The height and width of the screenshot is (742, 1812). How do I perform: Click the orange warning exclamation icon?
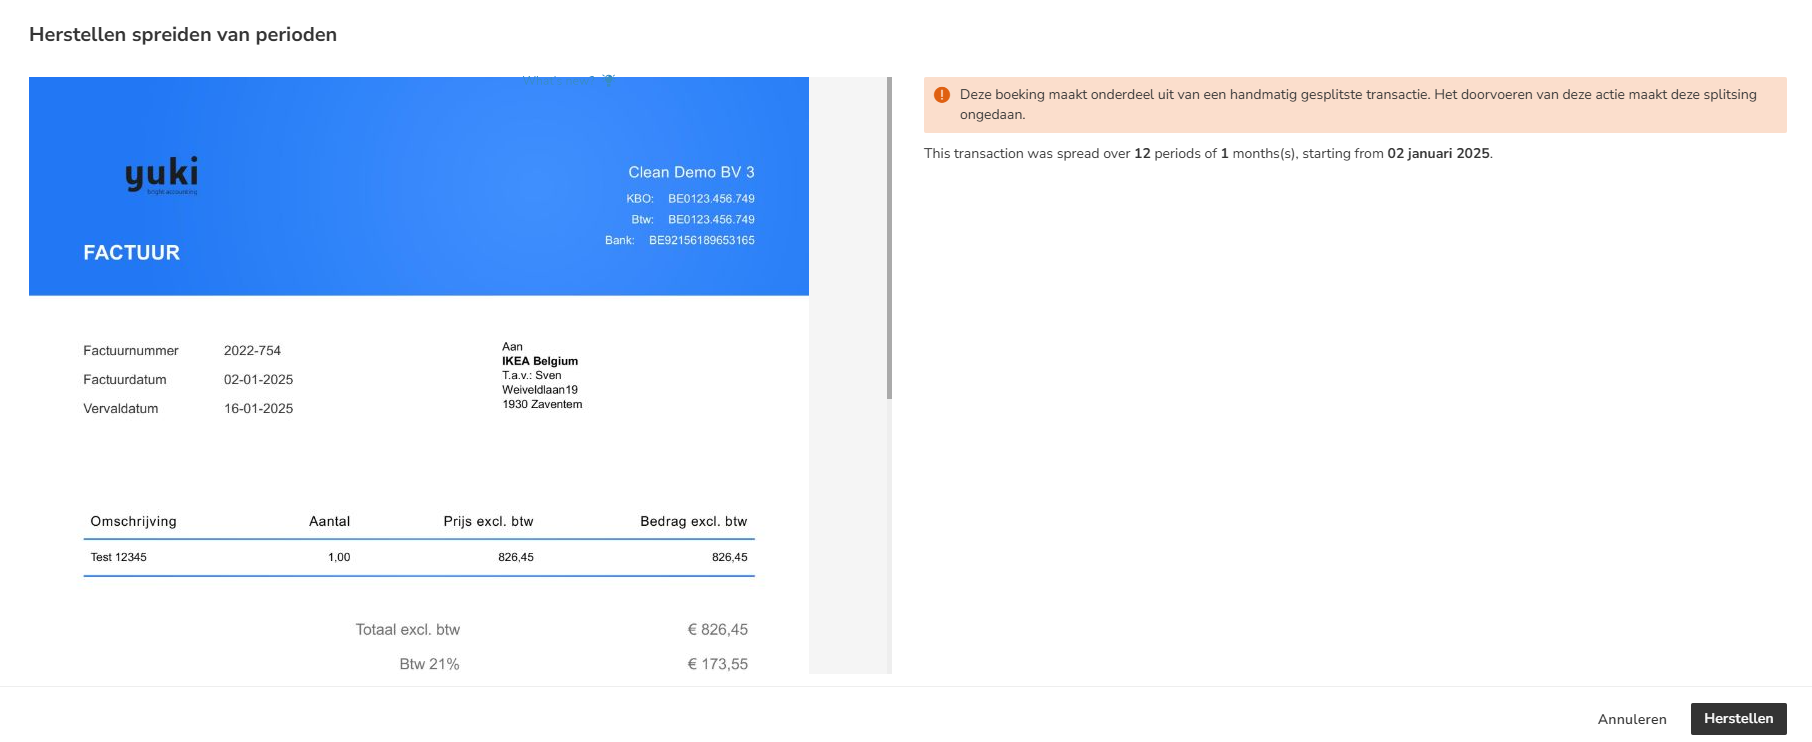(x=941, y=95)
